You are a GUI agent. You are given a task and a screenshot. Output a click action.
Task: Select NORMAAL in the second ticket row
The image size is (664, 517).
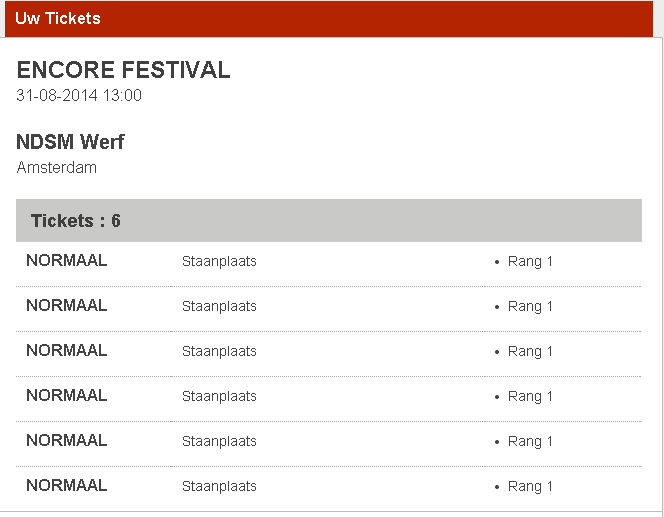(66, 306)
